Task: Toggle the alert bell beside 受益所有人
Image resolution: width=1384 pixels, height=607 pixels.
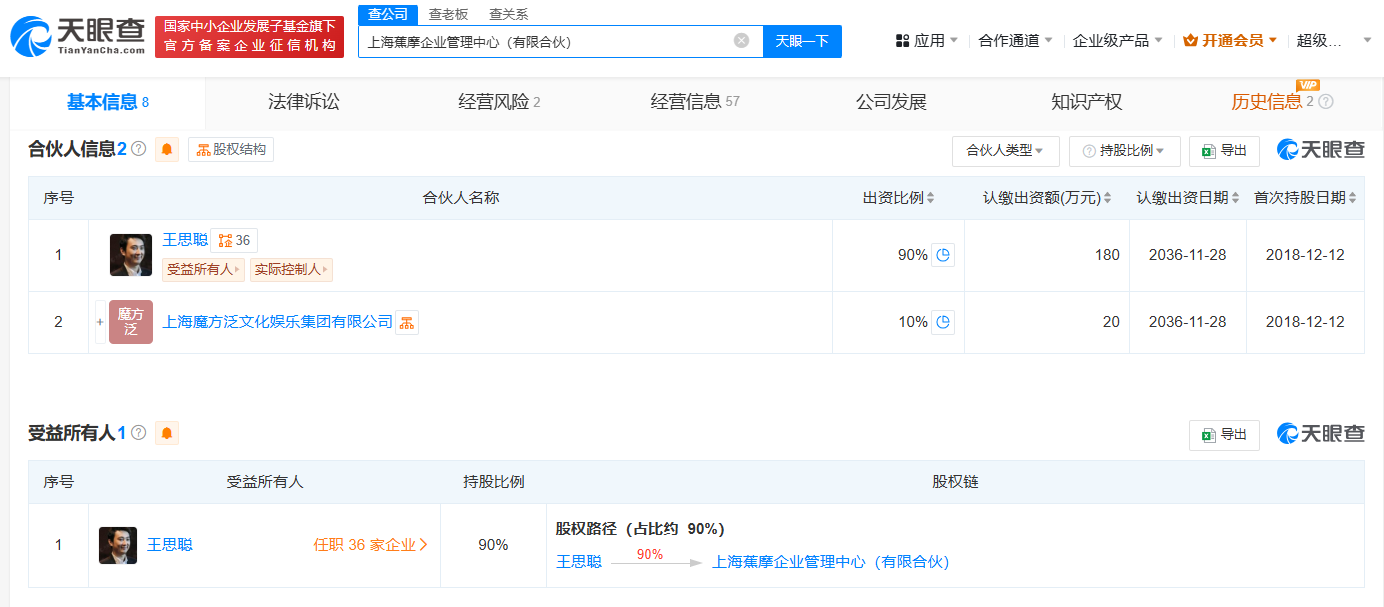Action: click(x=166, y=433)
